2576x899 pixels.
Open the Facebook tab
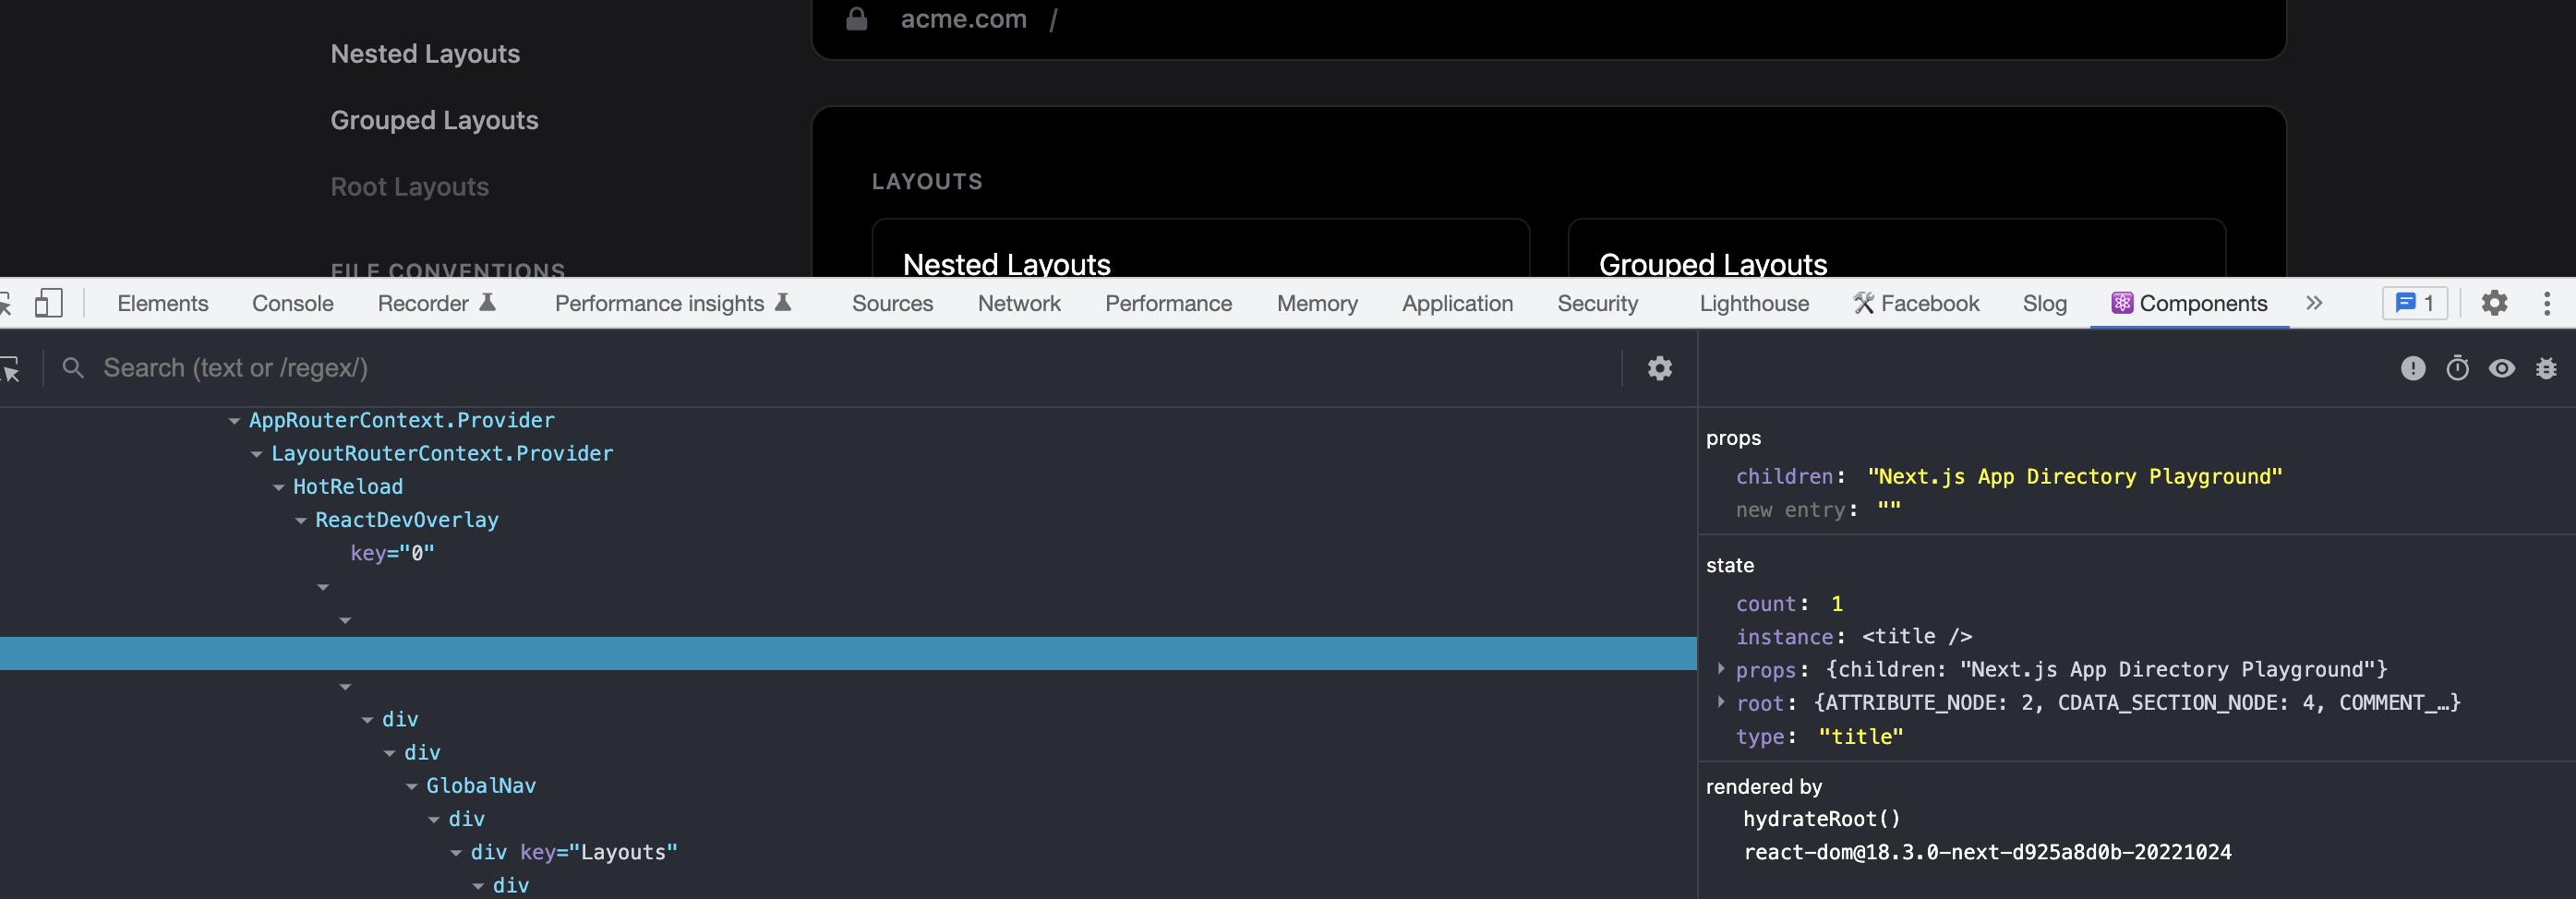tap(1916, 303)
